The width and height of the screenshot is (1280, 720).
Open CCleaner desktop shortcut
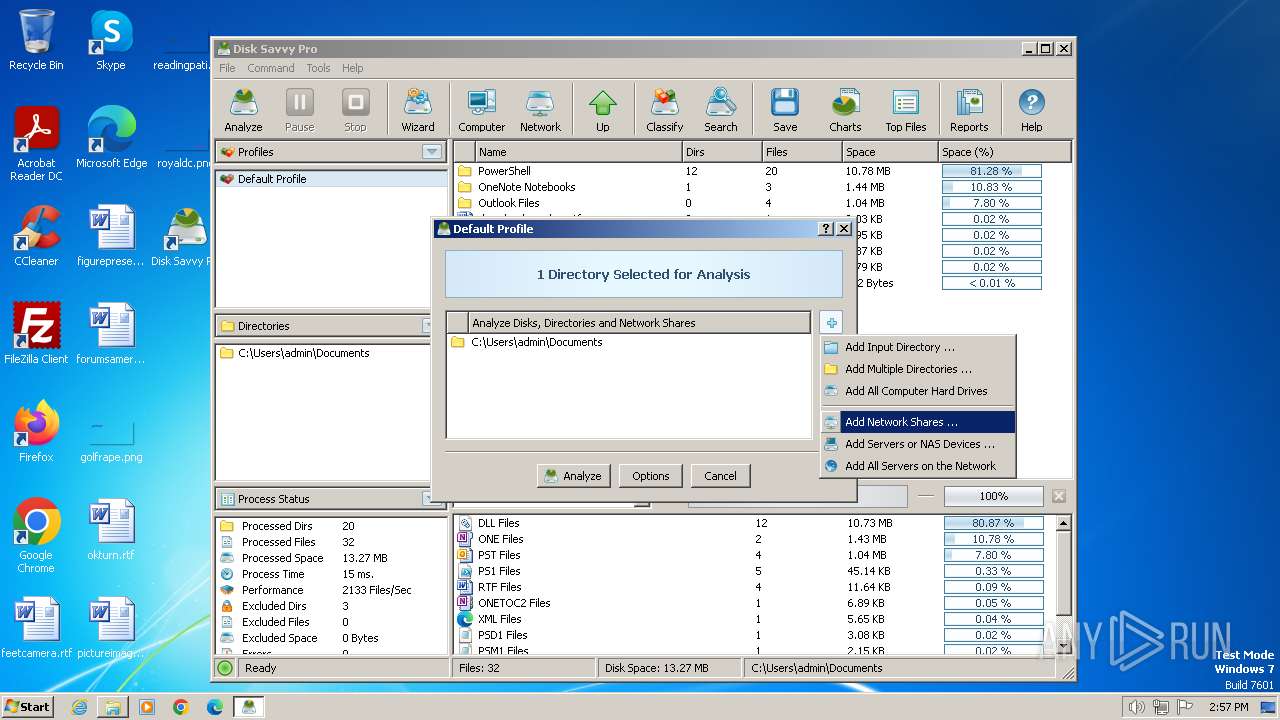[x=36, y=235]
